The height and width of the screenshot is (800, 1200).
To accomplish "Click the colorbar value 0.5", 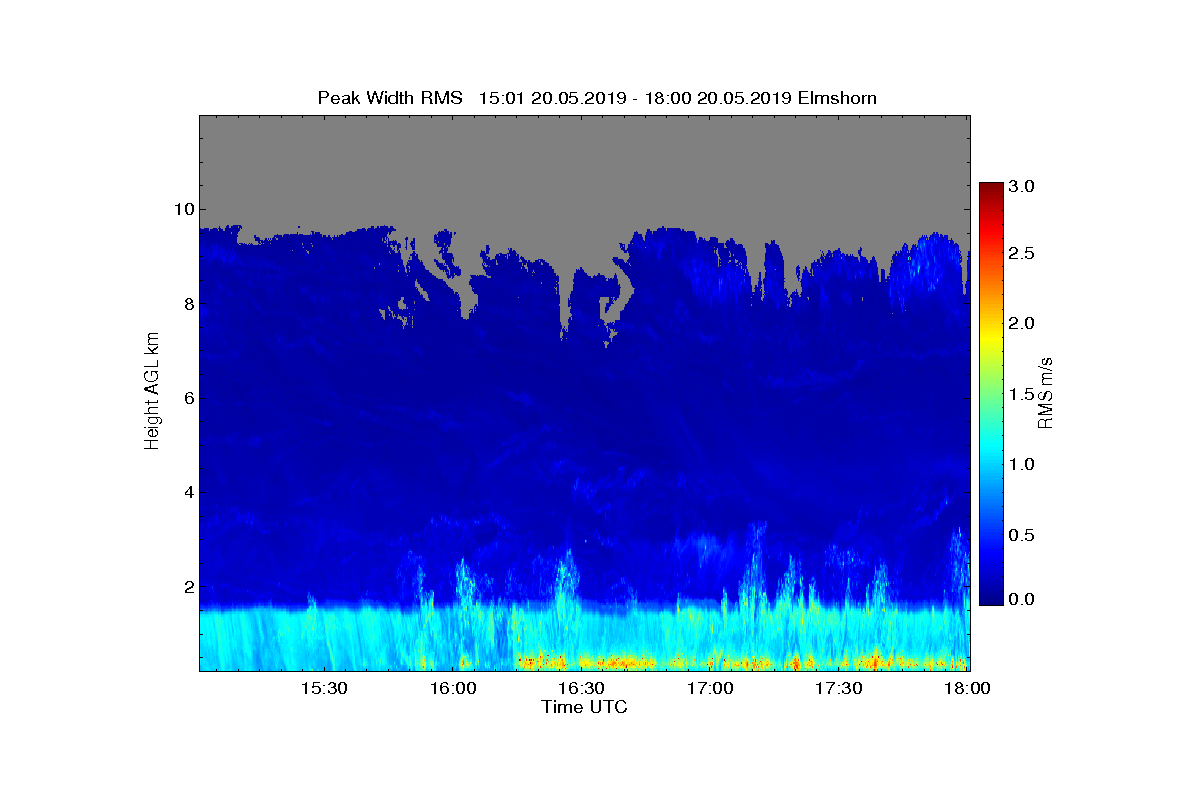I will point(1022,535).
